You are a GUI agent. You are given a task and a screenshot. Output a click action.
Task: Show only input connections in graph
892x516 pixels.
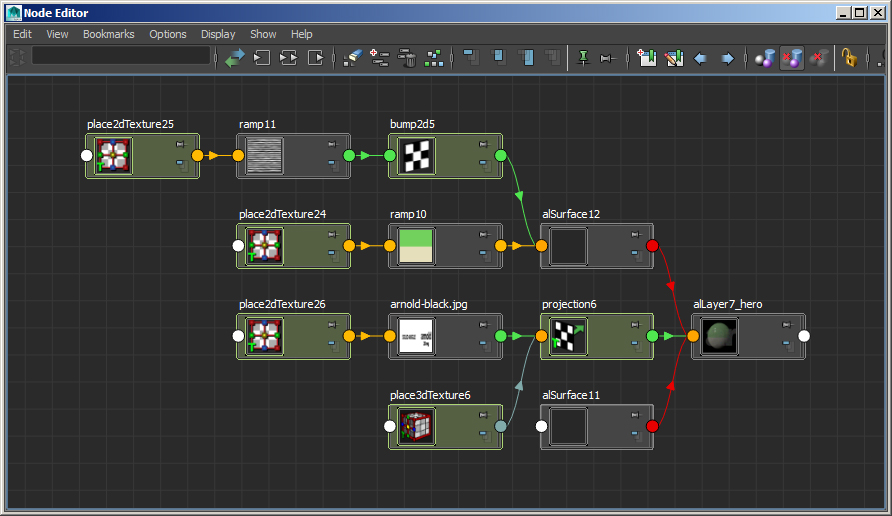(262, 58)
